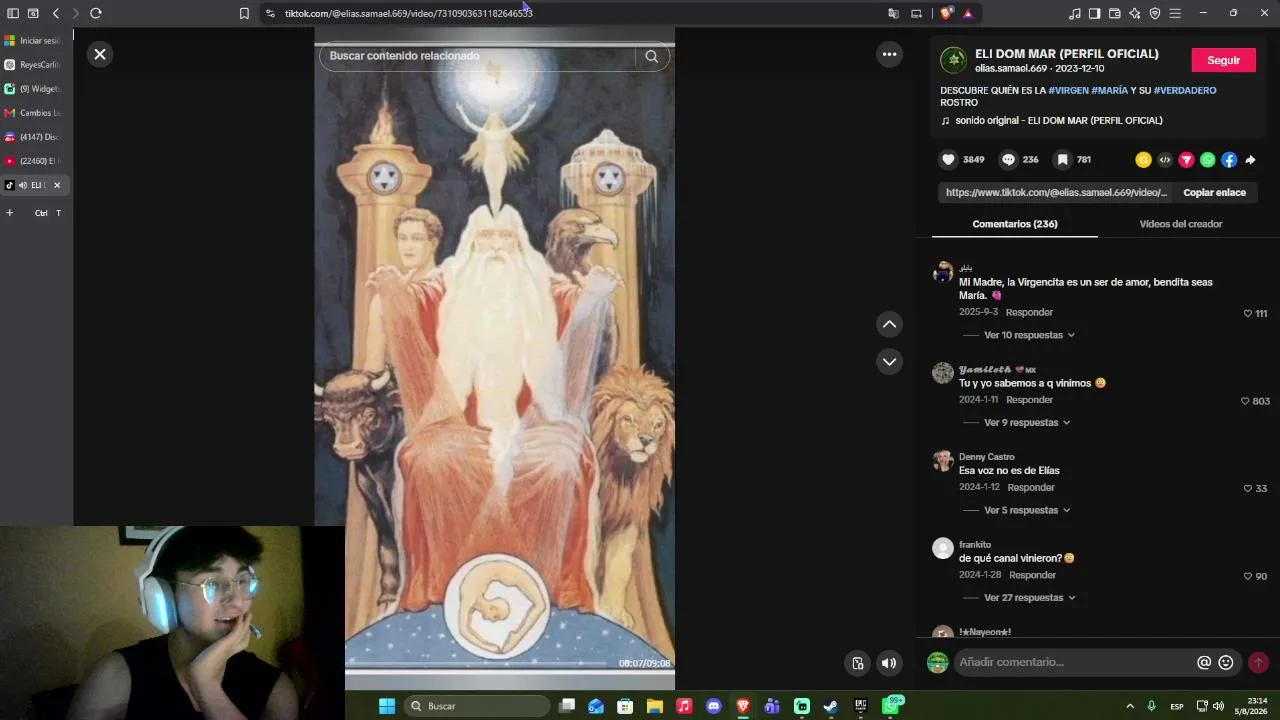Open the #VIRGEN hashtag link
Viewport: 1280px width, 720px height.
pyautogui.click(x=1068, y=90)
